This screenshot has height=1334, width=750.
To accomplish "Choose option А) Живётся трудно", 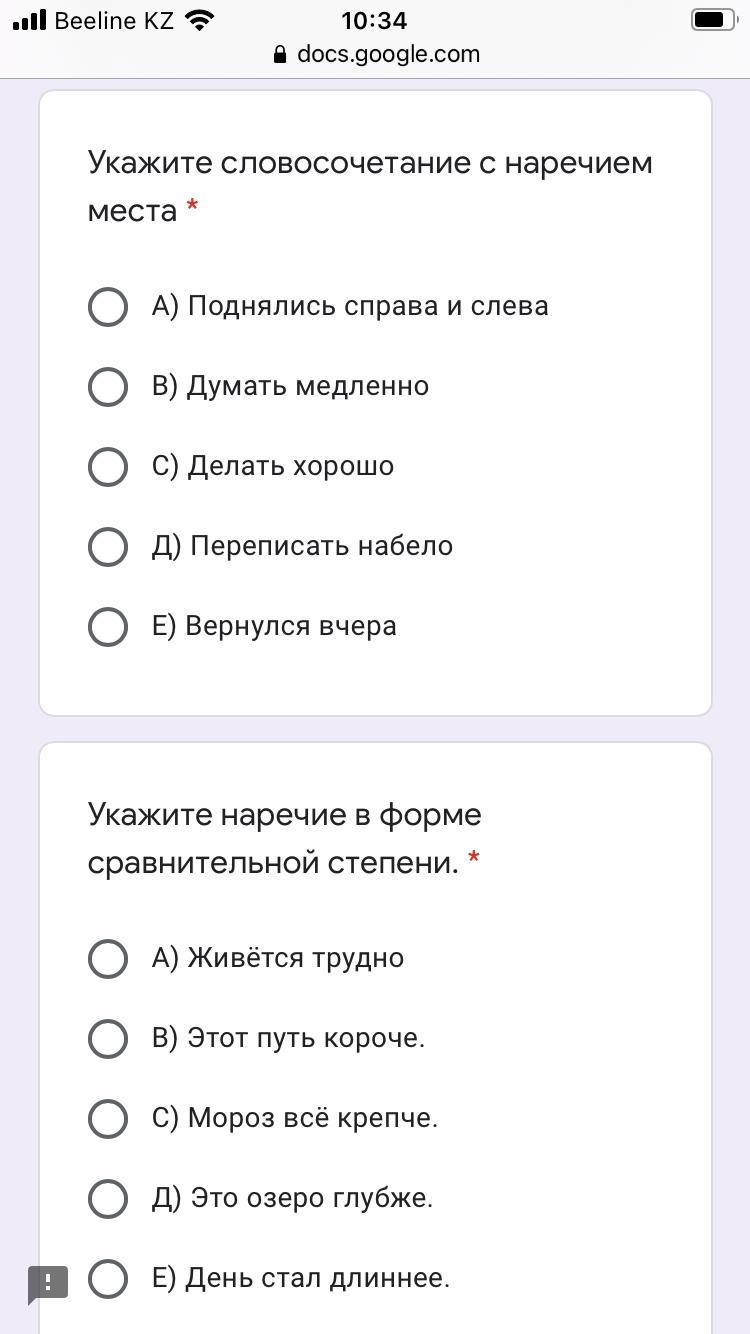I will click(108, 959).
